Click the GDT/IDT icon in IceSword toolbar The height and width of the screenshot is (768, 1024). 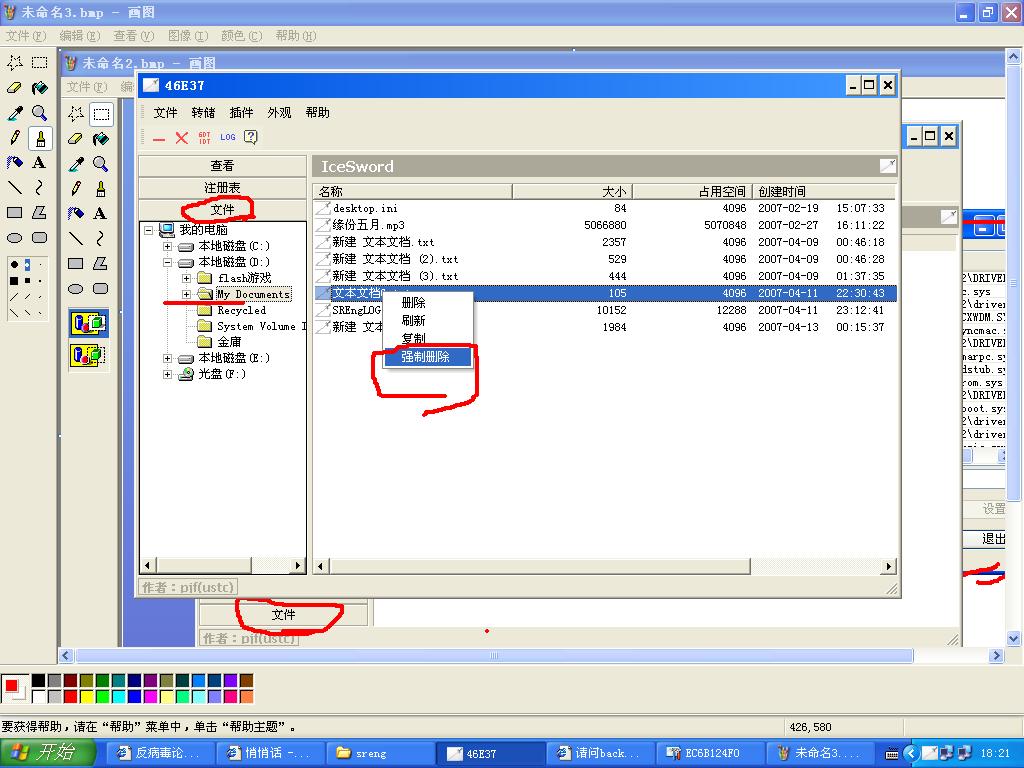pyautogui.click(x=204, y=137)
